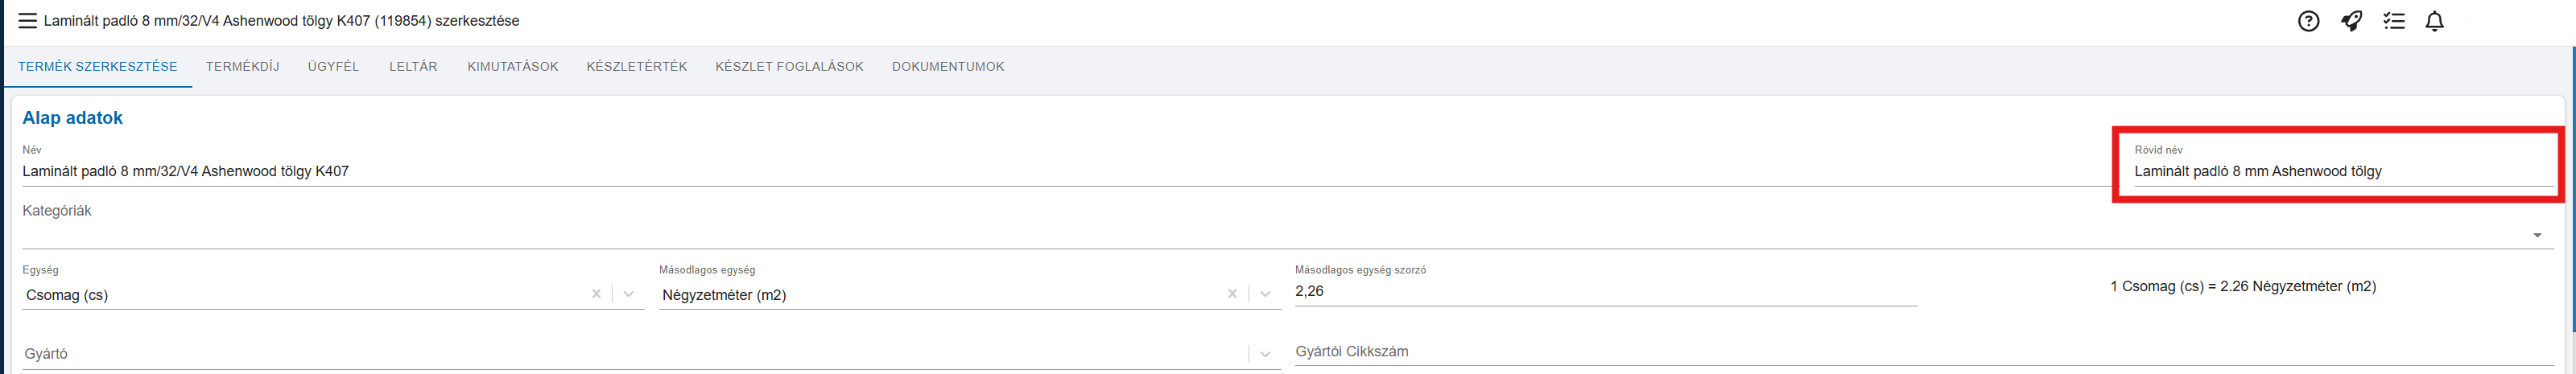Switch to the KÉSZLETÉRTÉK tab
Image resolution: width=2576 pixels, height=374 pixels.
pos(637,67)
